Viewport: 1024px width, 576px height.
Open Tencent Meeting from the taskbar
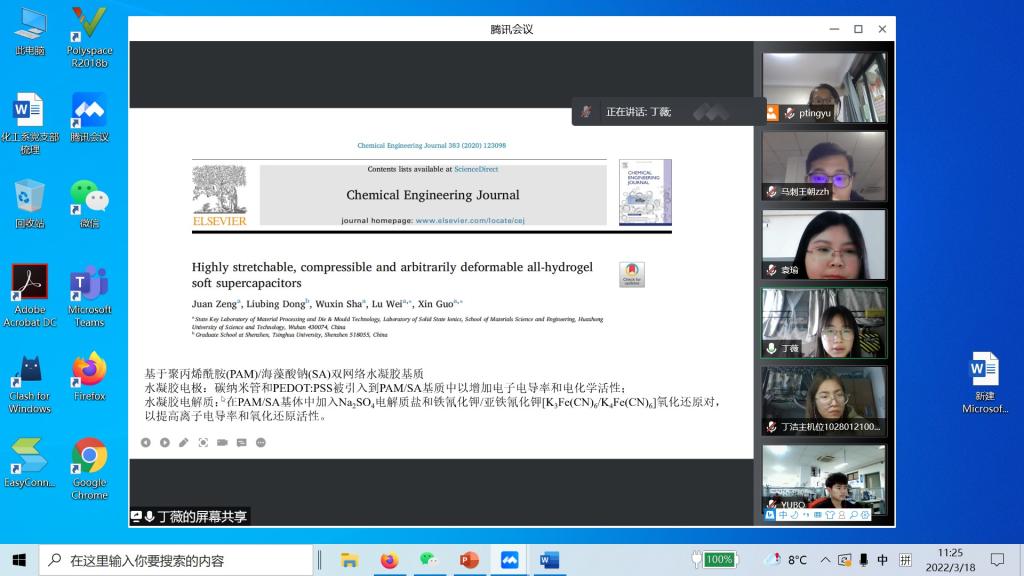509,560
